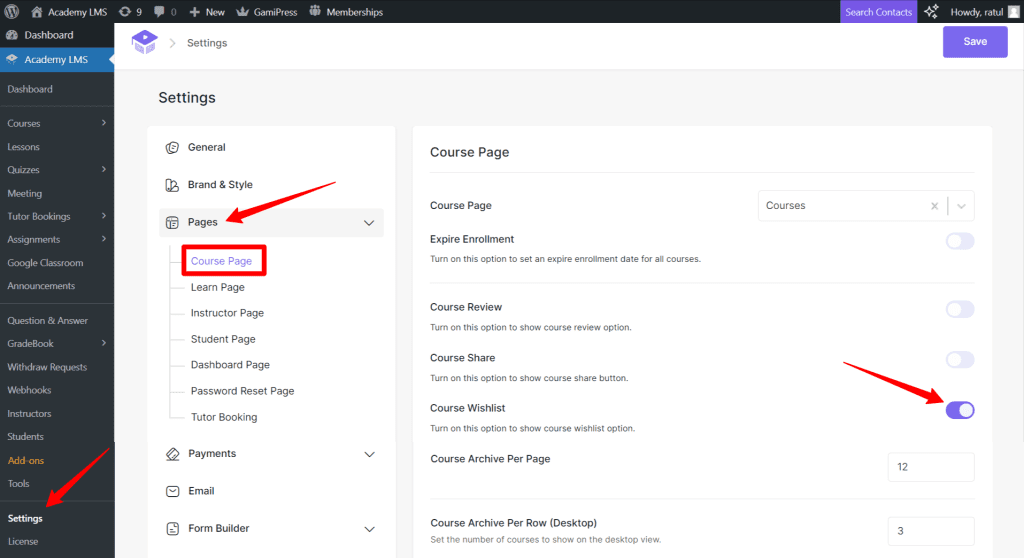Click the updates refresh icon
This screenshot has height=558, width=1024.
(125, 12)
